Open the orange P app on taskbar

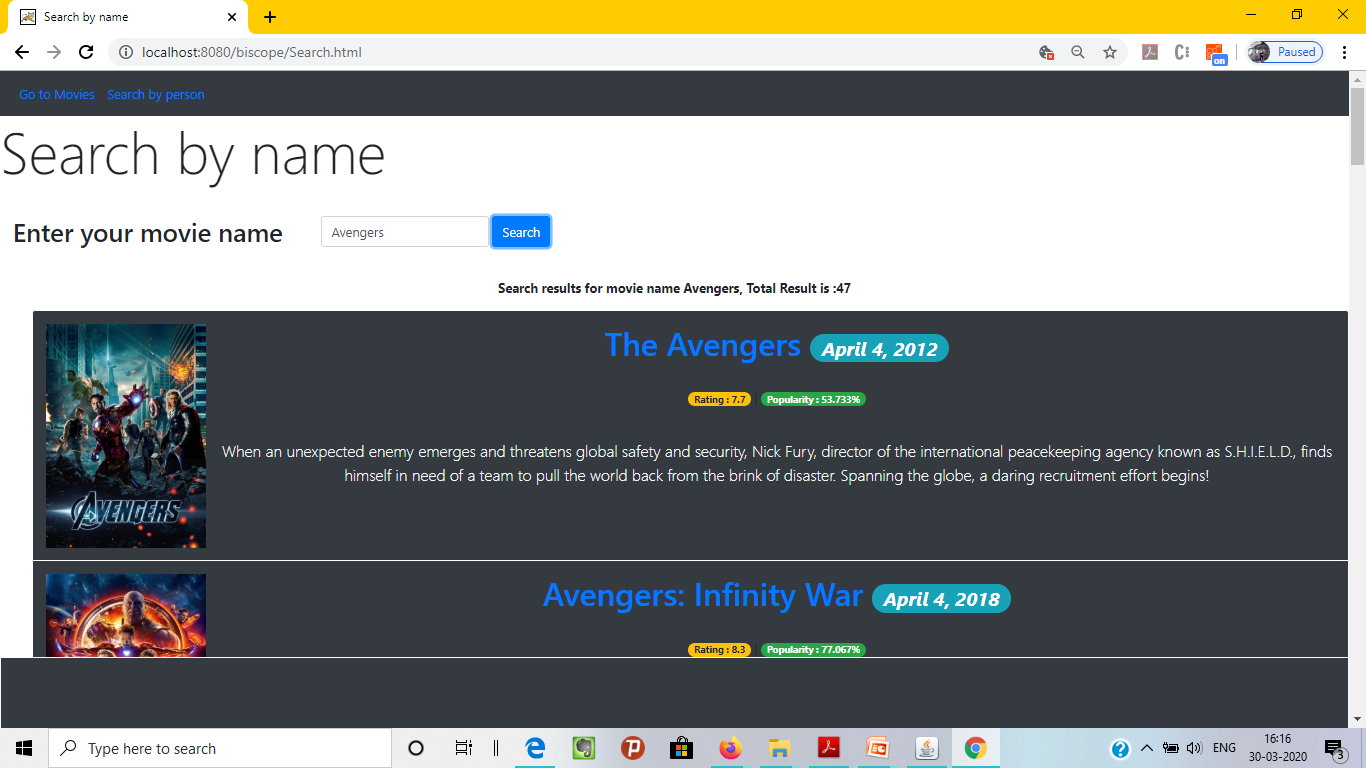pos(632,748)
